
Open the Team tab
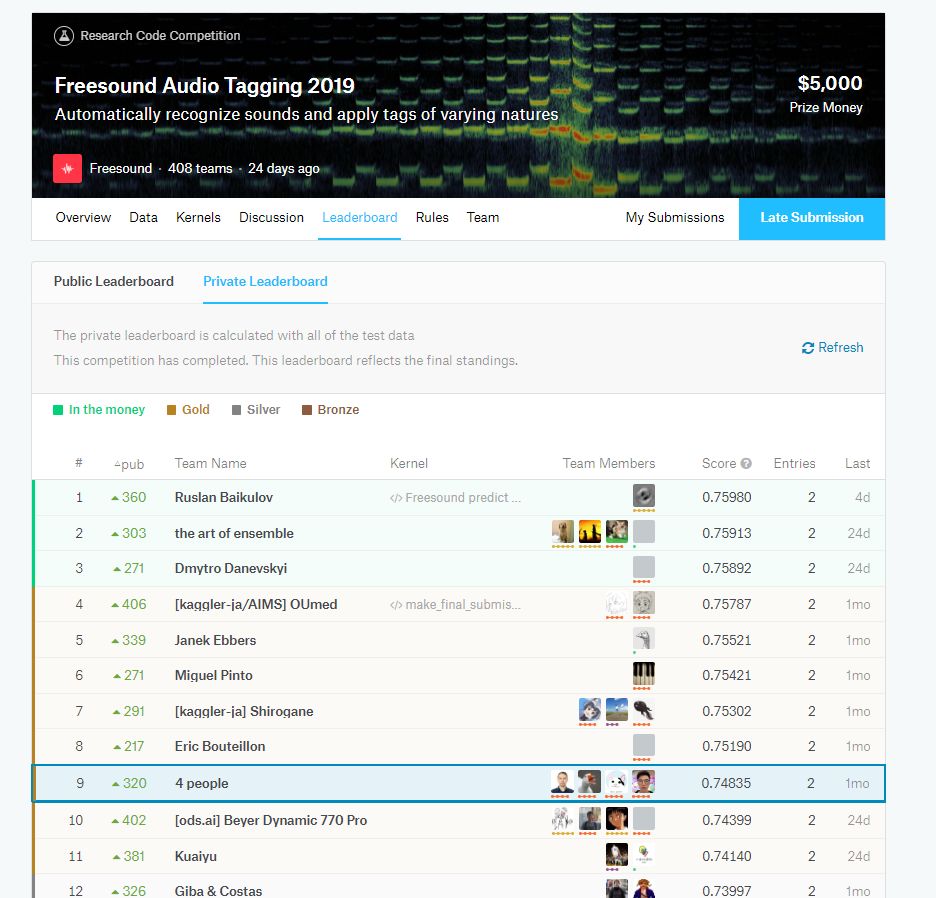[x=483, y=217]
